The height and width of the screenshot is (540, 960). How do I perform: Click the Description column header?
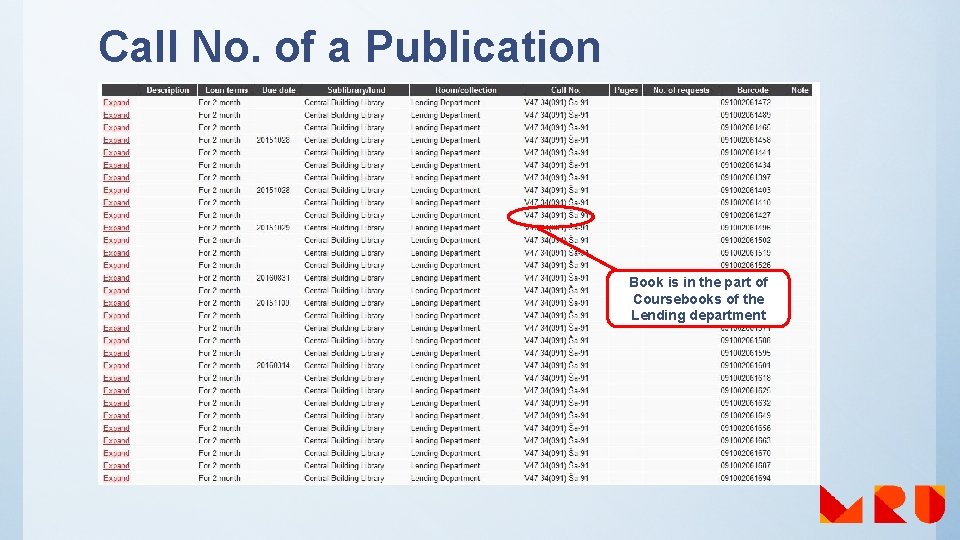(168, 90)
